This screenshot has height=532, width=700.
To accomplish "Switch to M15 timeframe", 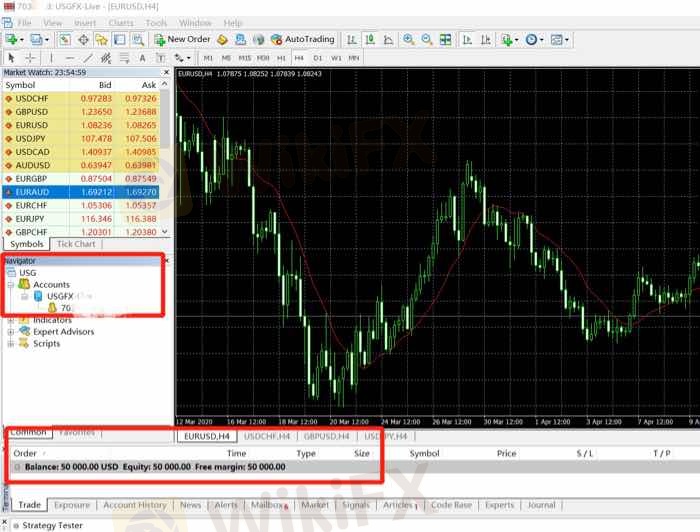I will [x=245, y=58].
